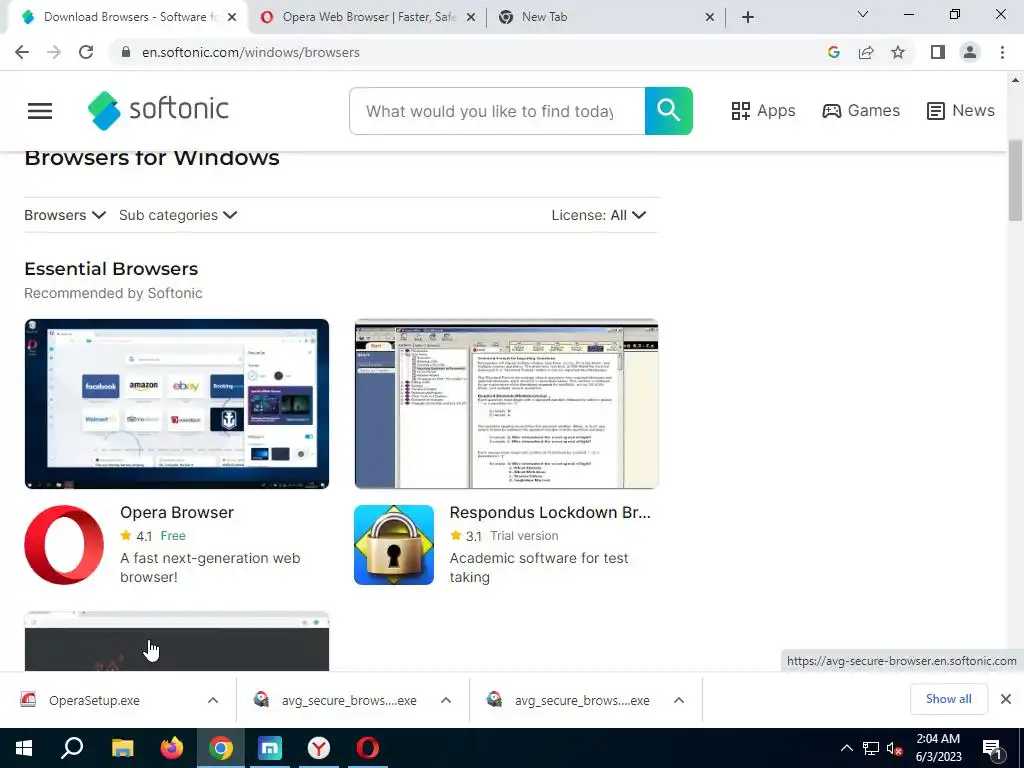Switch to Opera Web Browser tab
Screen dimensions: 1024x768
point(368,17)
